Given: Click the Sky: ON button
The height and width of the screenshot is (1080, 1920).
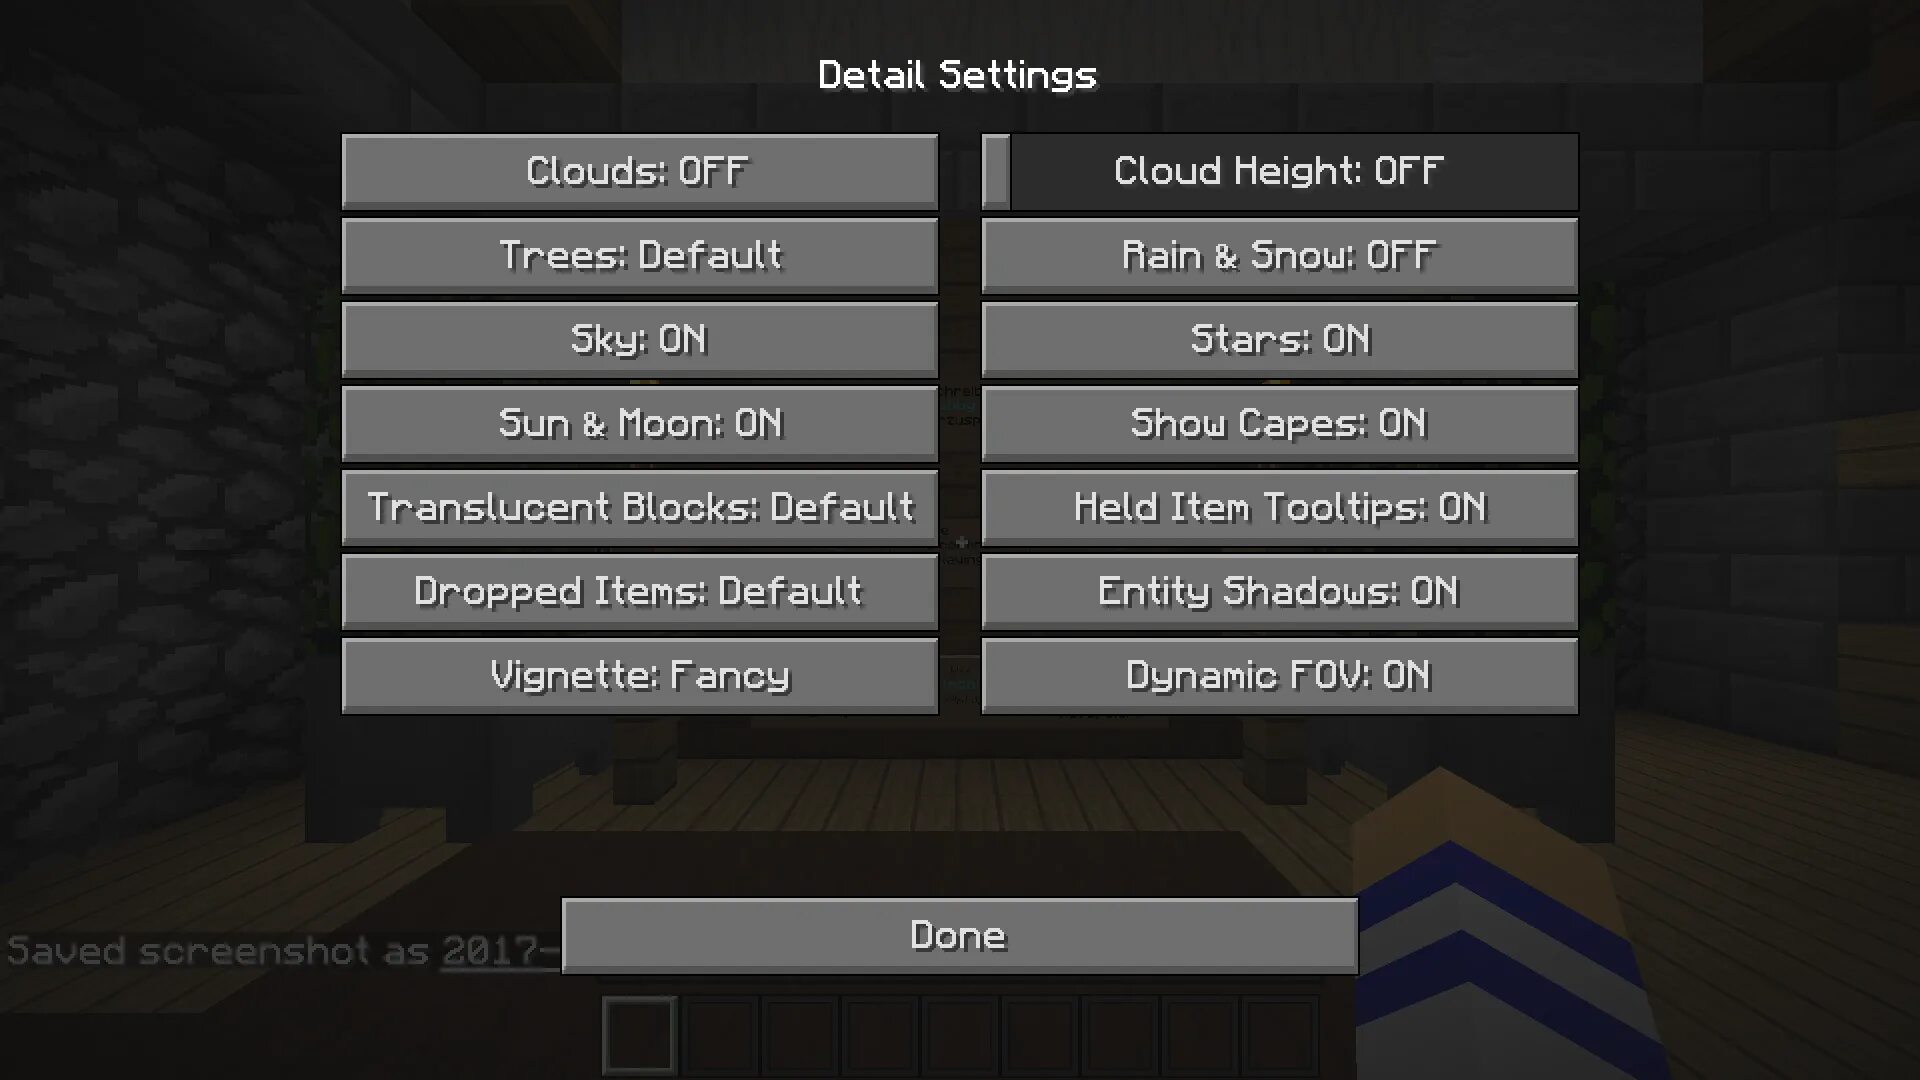Looking at the screenshot, I should click(640, 339).
